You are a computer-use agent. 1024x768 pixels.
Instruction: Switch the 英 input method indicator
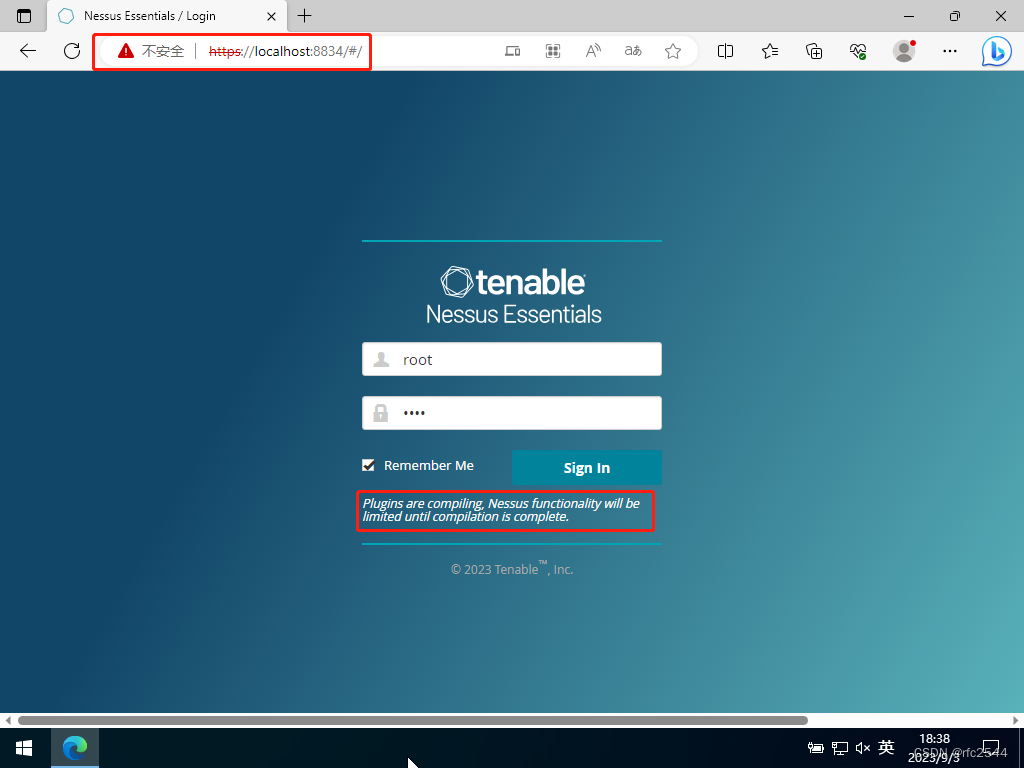[x=886, y=747]
